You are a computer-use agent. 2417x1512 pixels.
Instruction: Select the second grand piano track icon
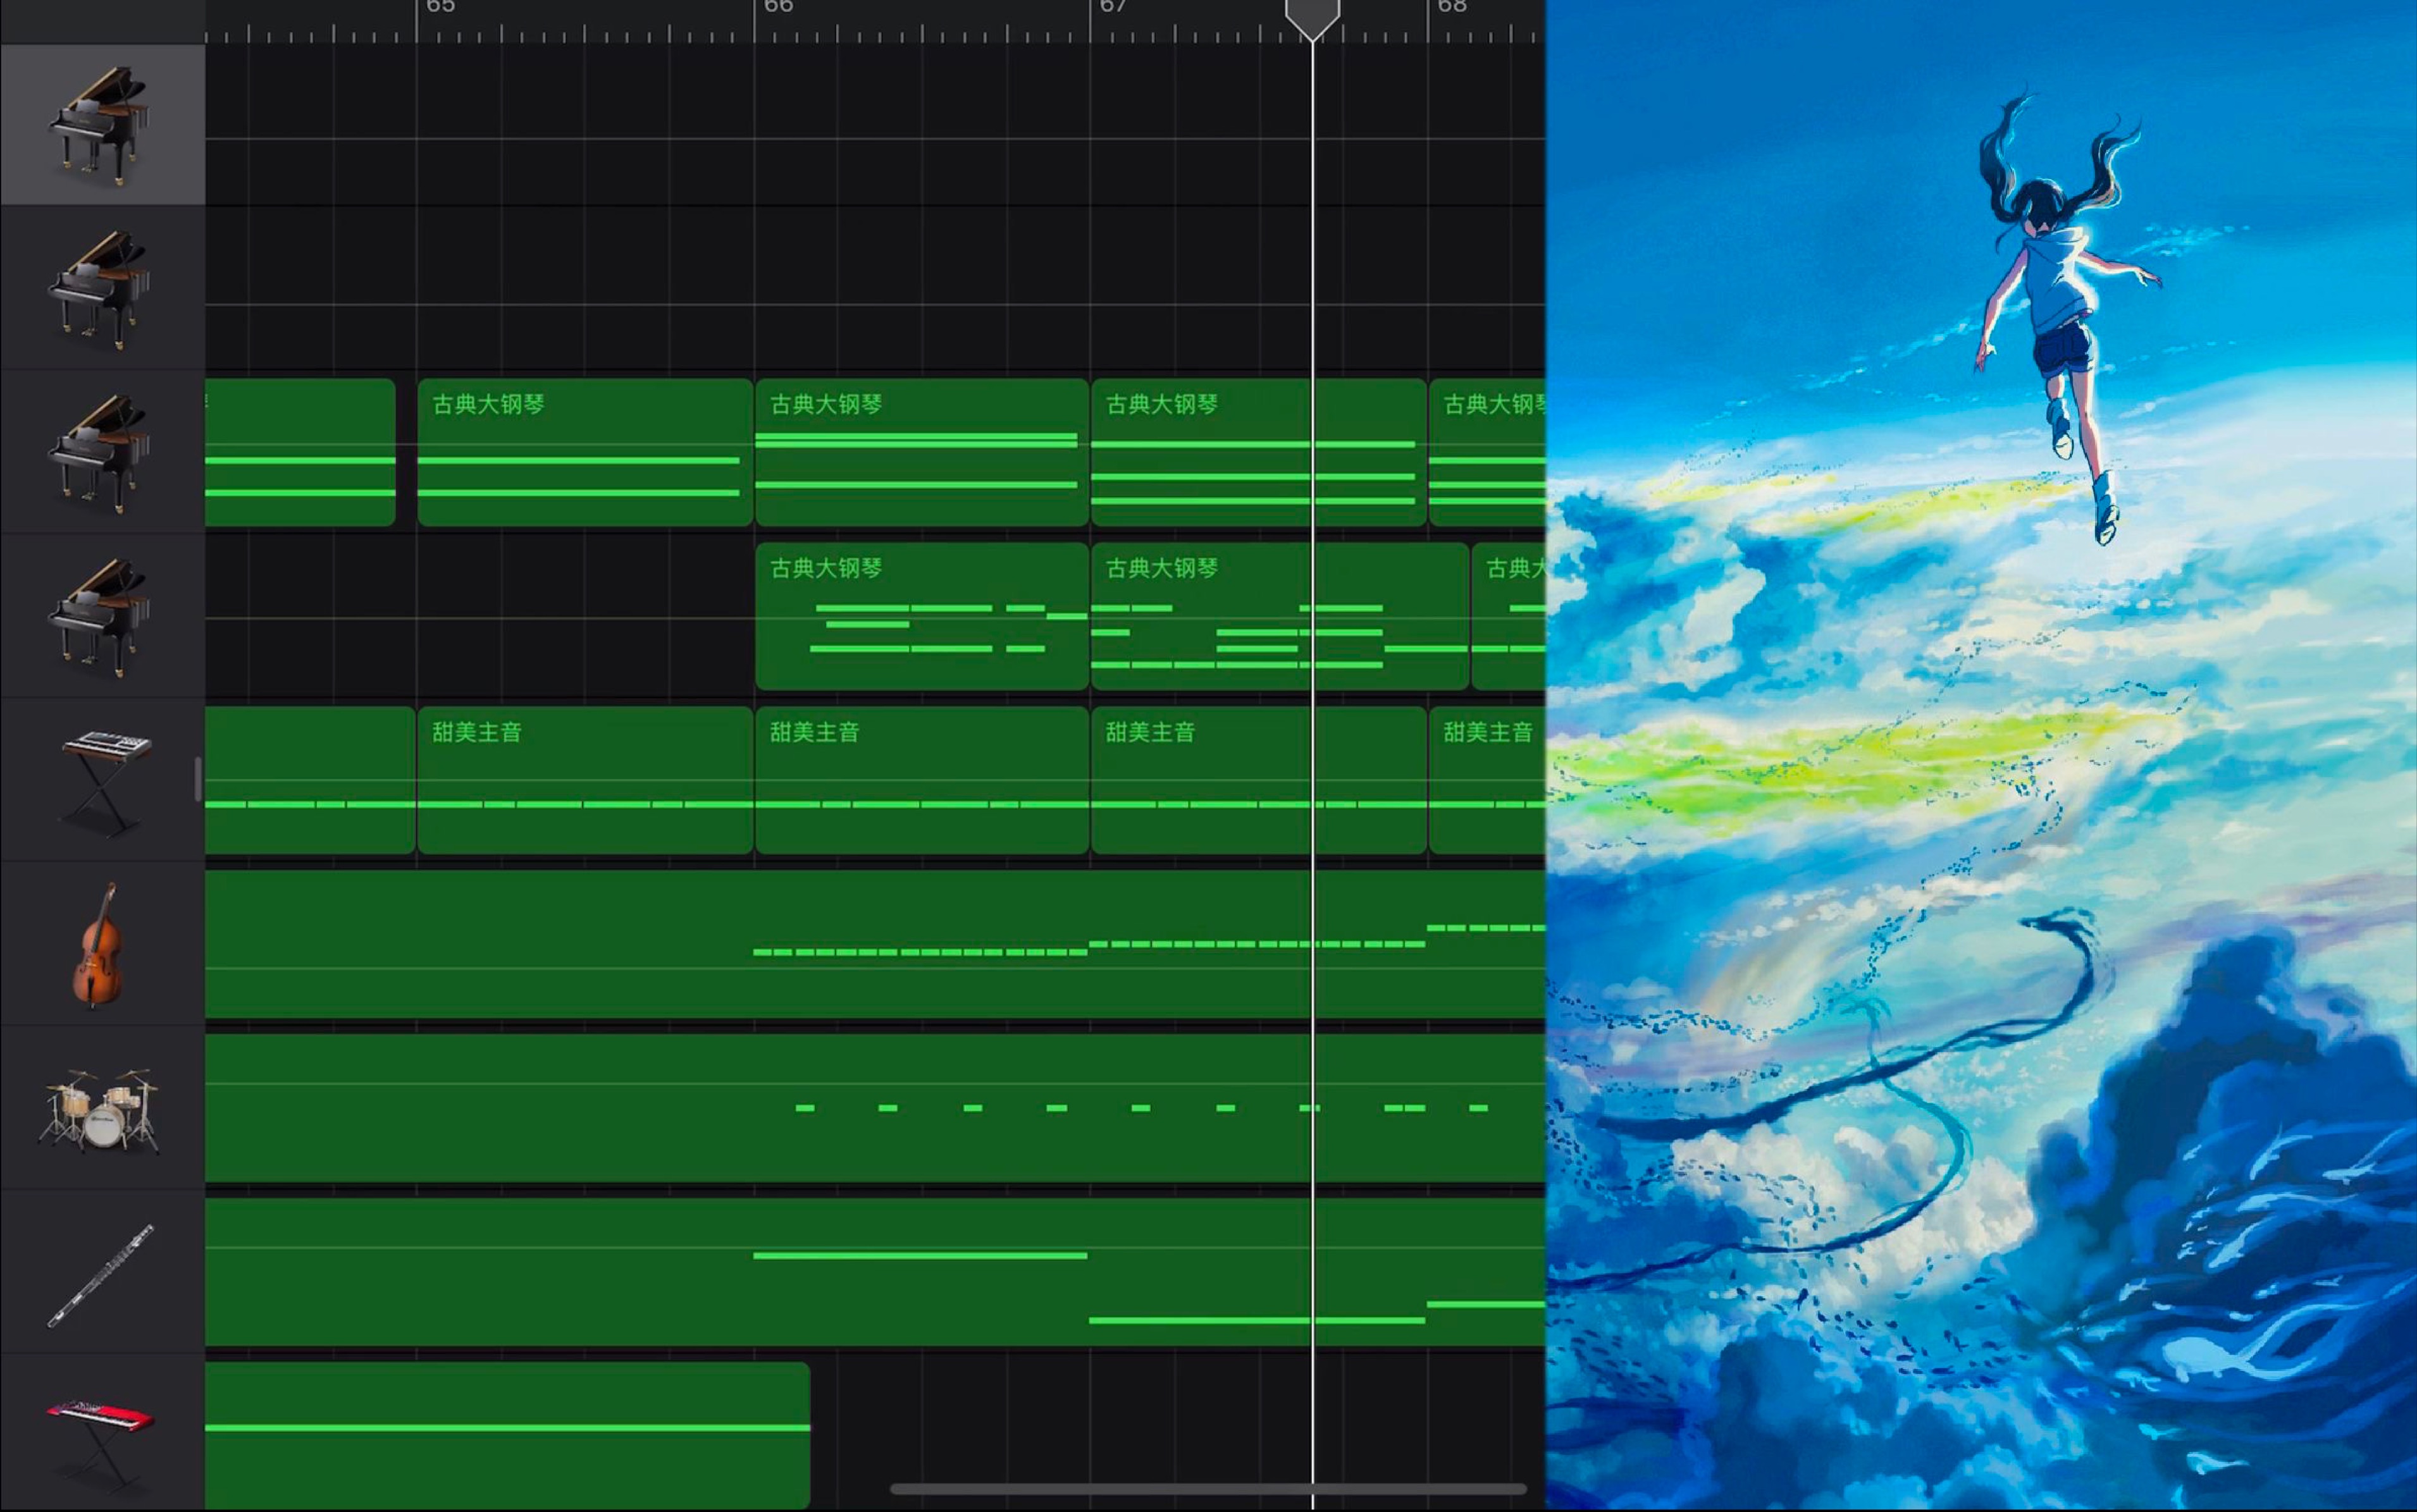click(x=99, y=290)
